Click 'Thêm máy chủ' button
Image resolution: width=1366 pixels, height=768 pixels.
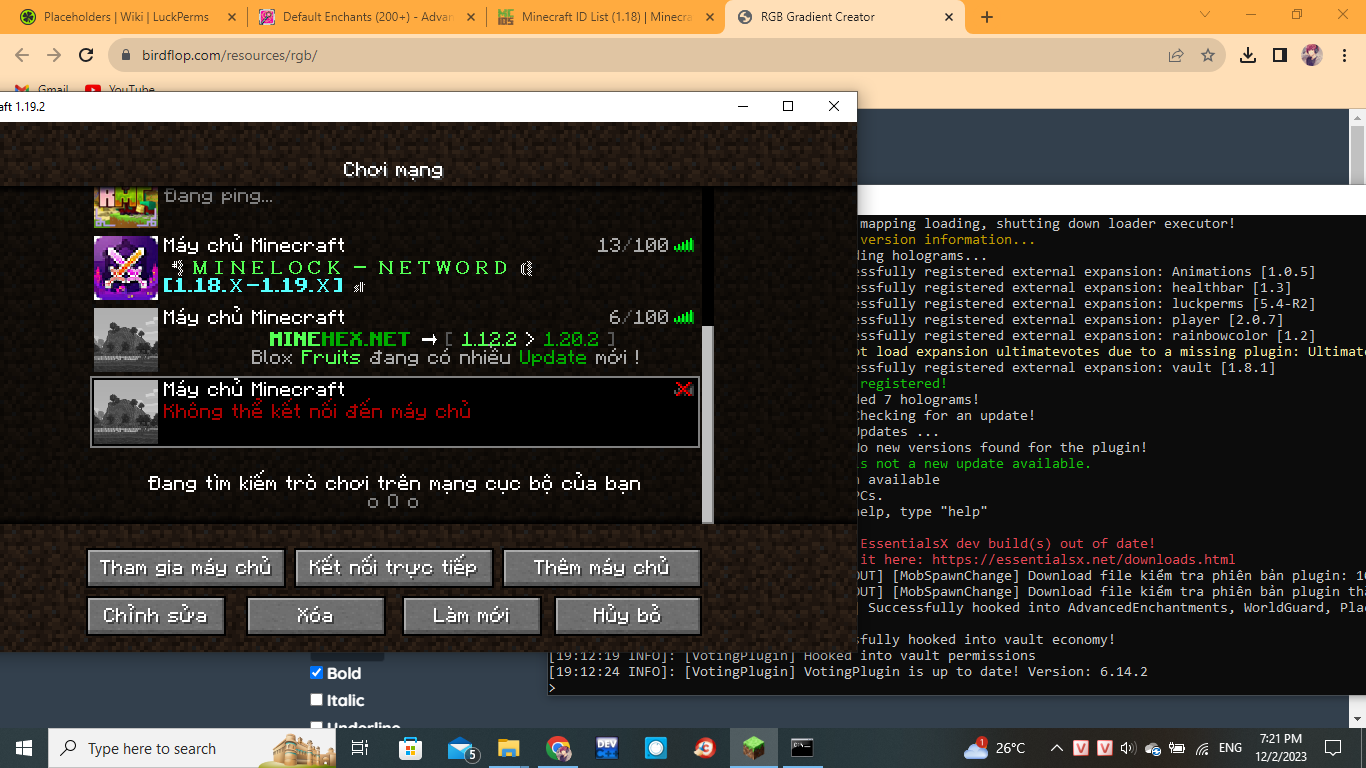(602, 568)
